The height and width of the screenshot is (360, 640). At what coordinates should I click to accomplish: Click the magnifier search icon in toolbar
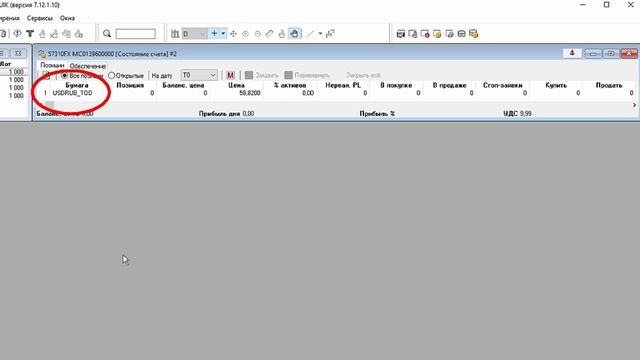pos(107,33)
